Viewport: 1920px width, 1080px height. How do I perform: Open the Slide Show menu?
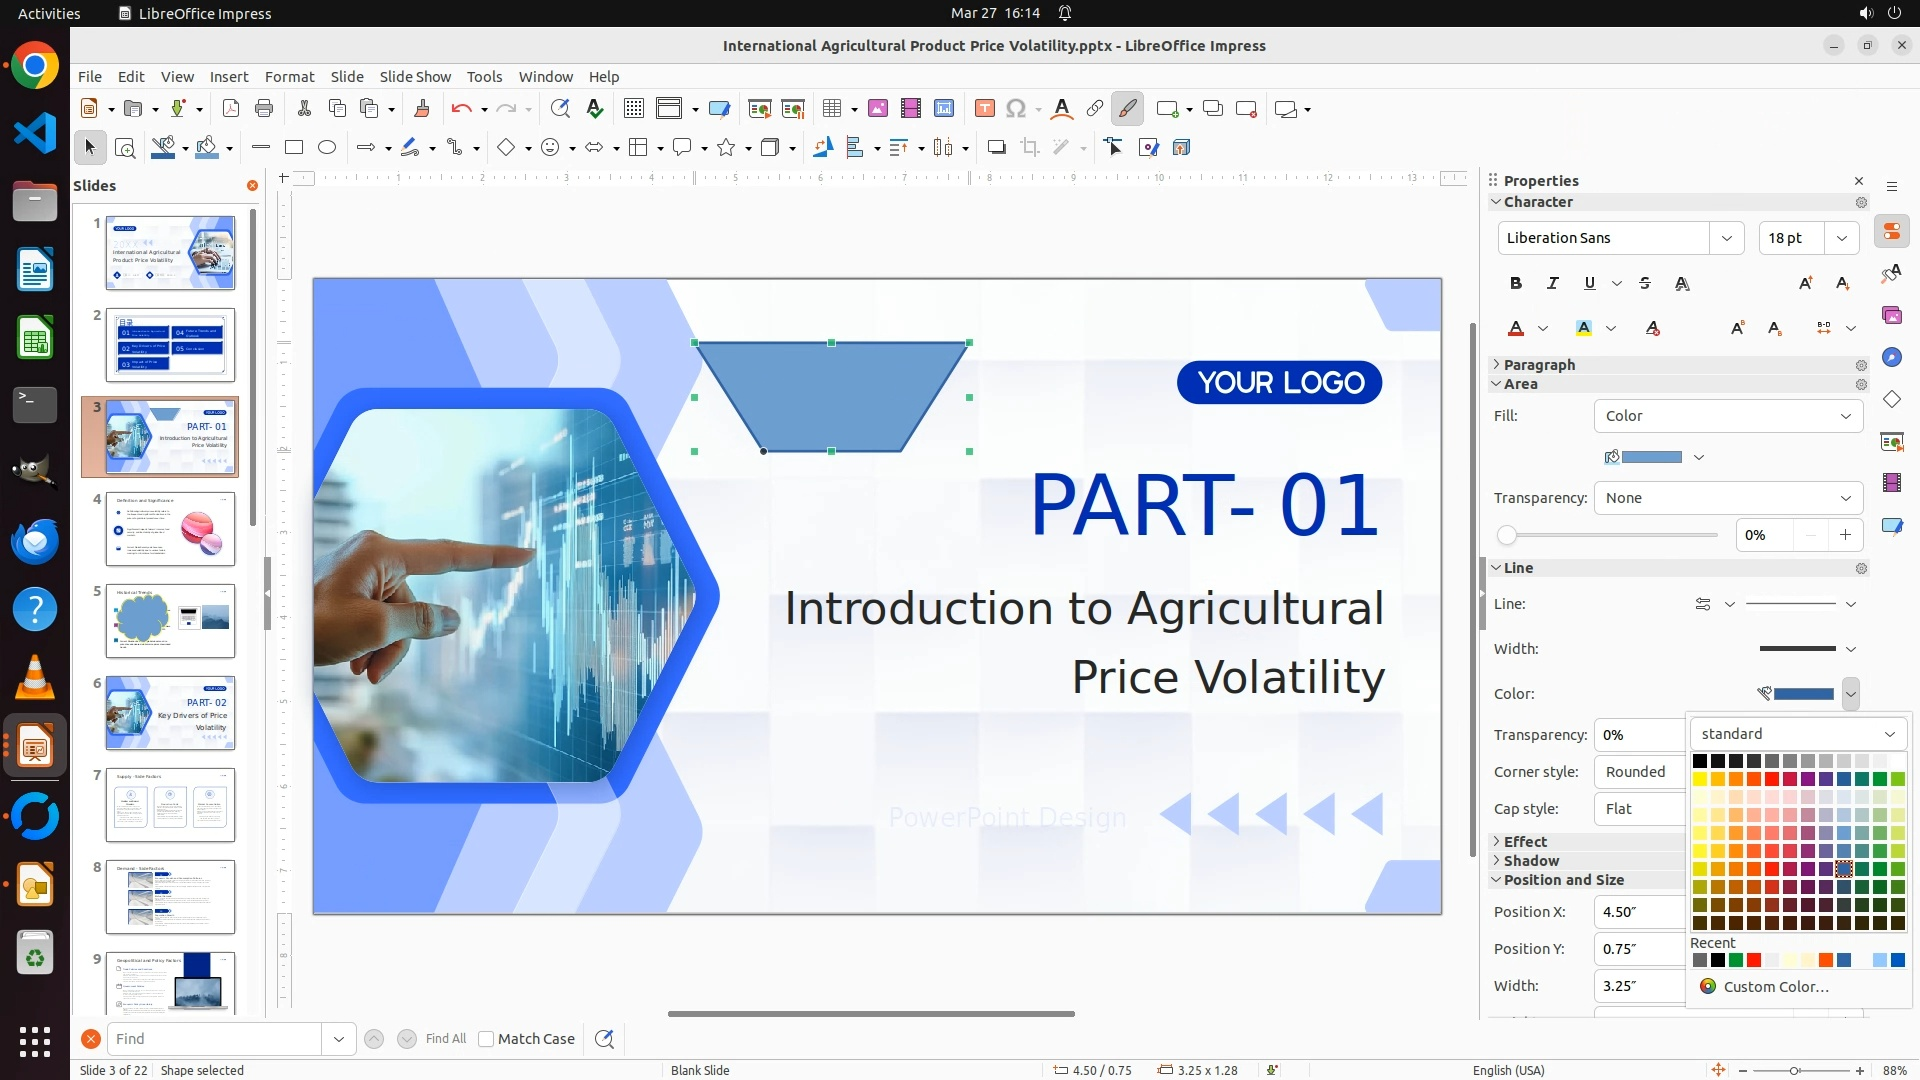(x=415, y=77)
